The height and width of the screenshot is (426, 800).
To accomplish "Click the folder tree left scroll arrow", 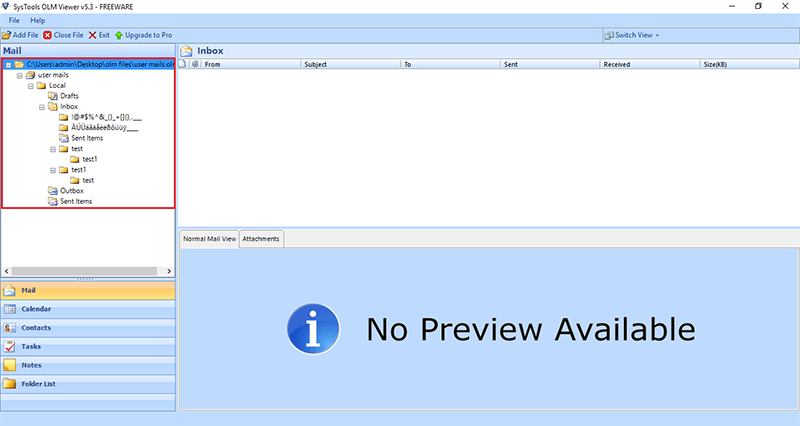I will pos(7,271).
